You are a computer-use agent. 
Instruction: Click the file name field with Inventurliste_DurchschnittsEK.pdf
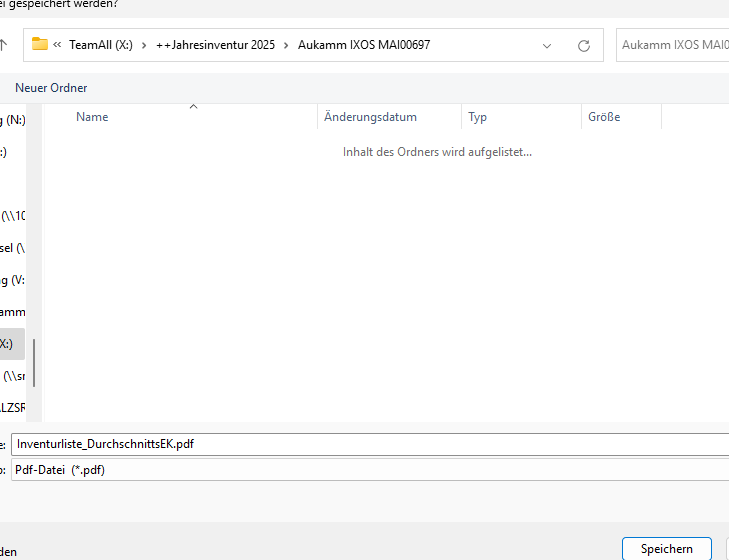[x=370, y=444]
